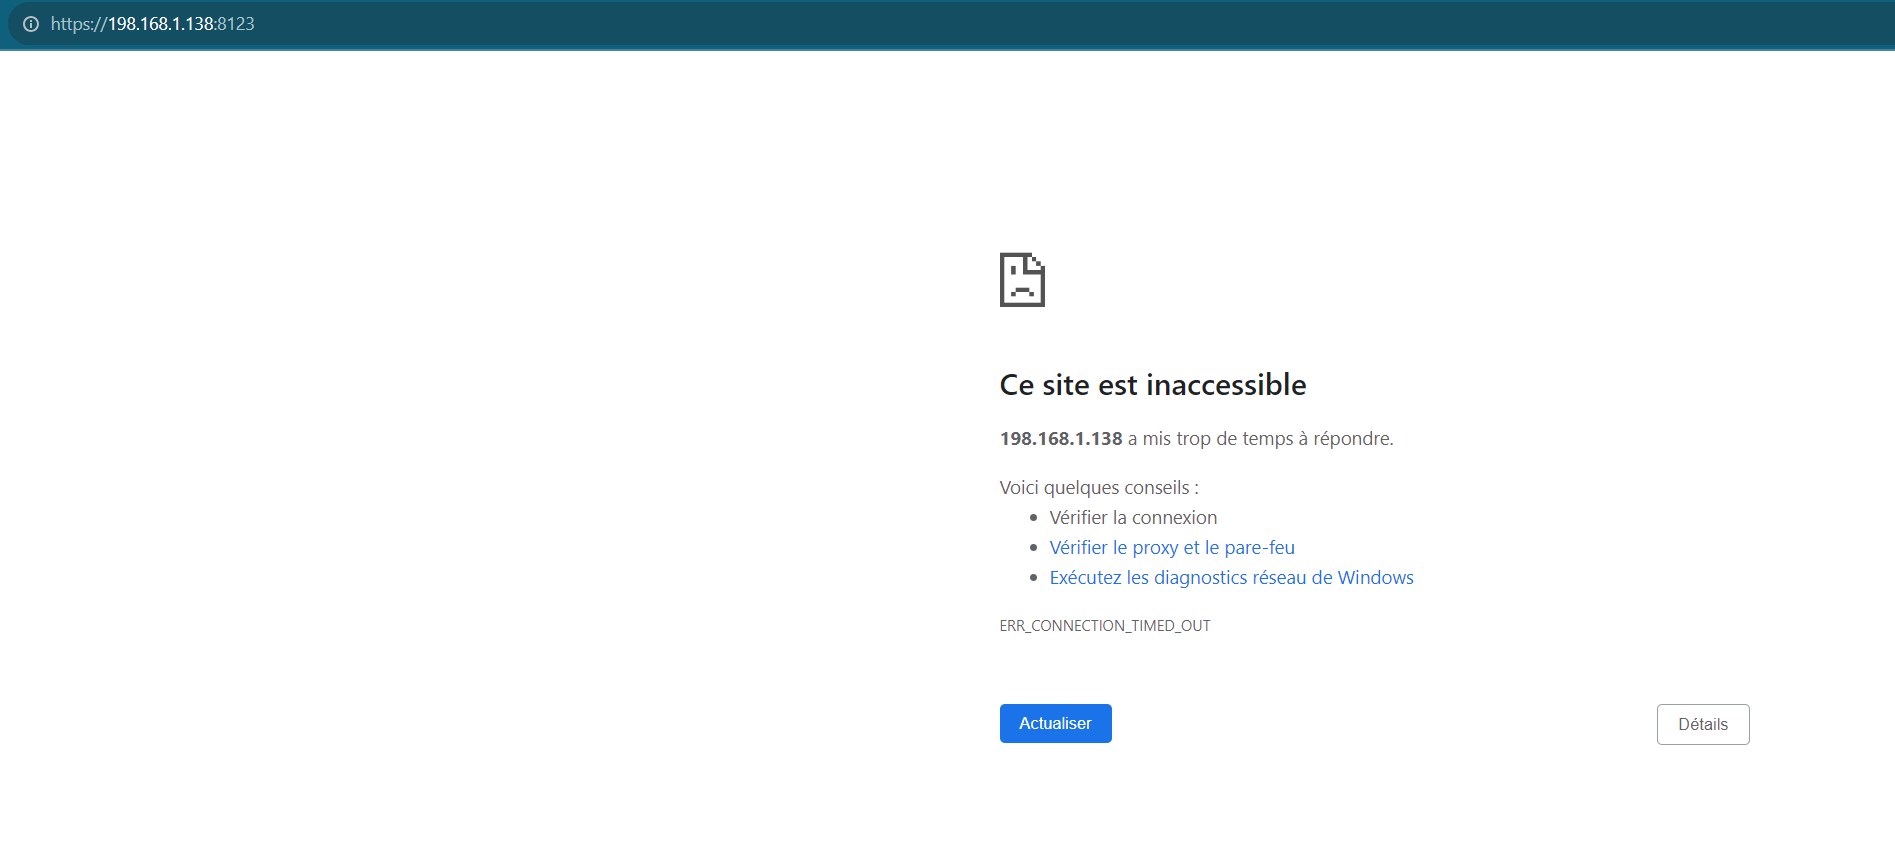
Task: Click the 'Ce site est inaccessible' heading
Action: click(1152, 385)
